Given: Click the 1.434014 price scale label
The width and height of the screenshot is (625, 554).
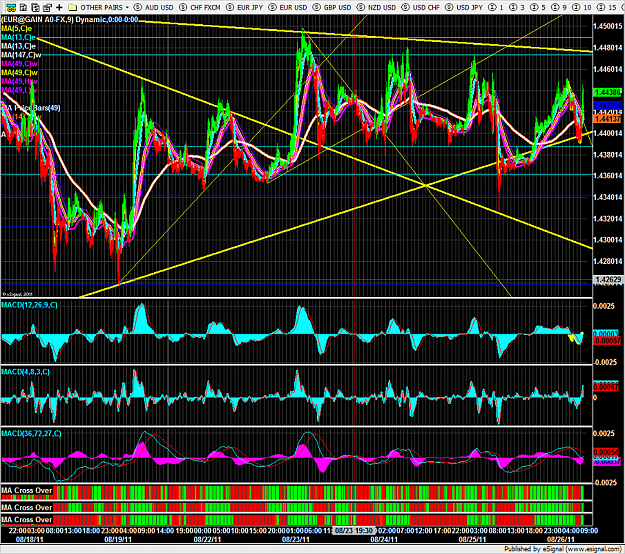Looking at the screenshot, I should coord(608,197).
